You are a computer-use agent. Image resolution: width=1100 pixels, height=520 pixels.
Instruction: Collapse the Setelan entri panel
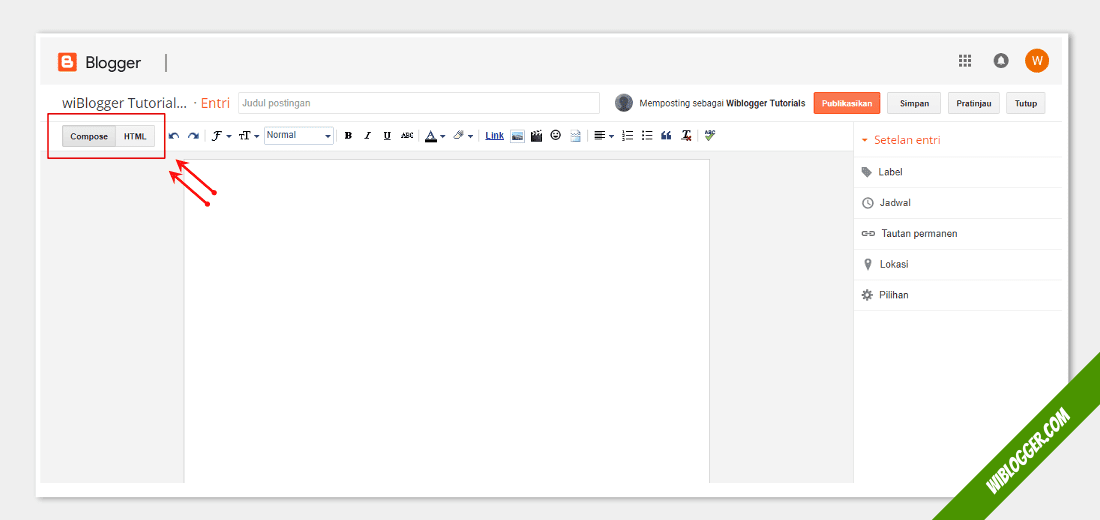tap(901, 140)
